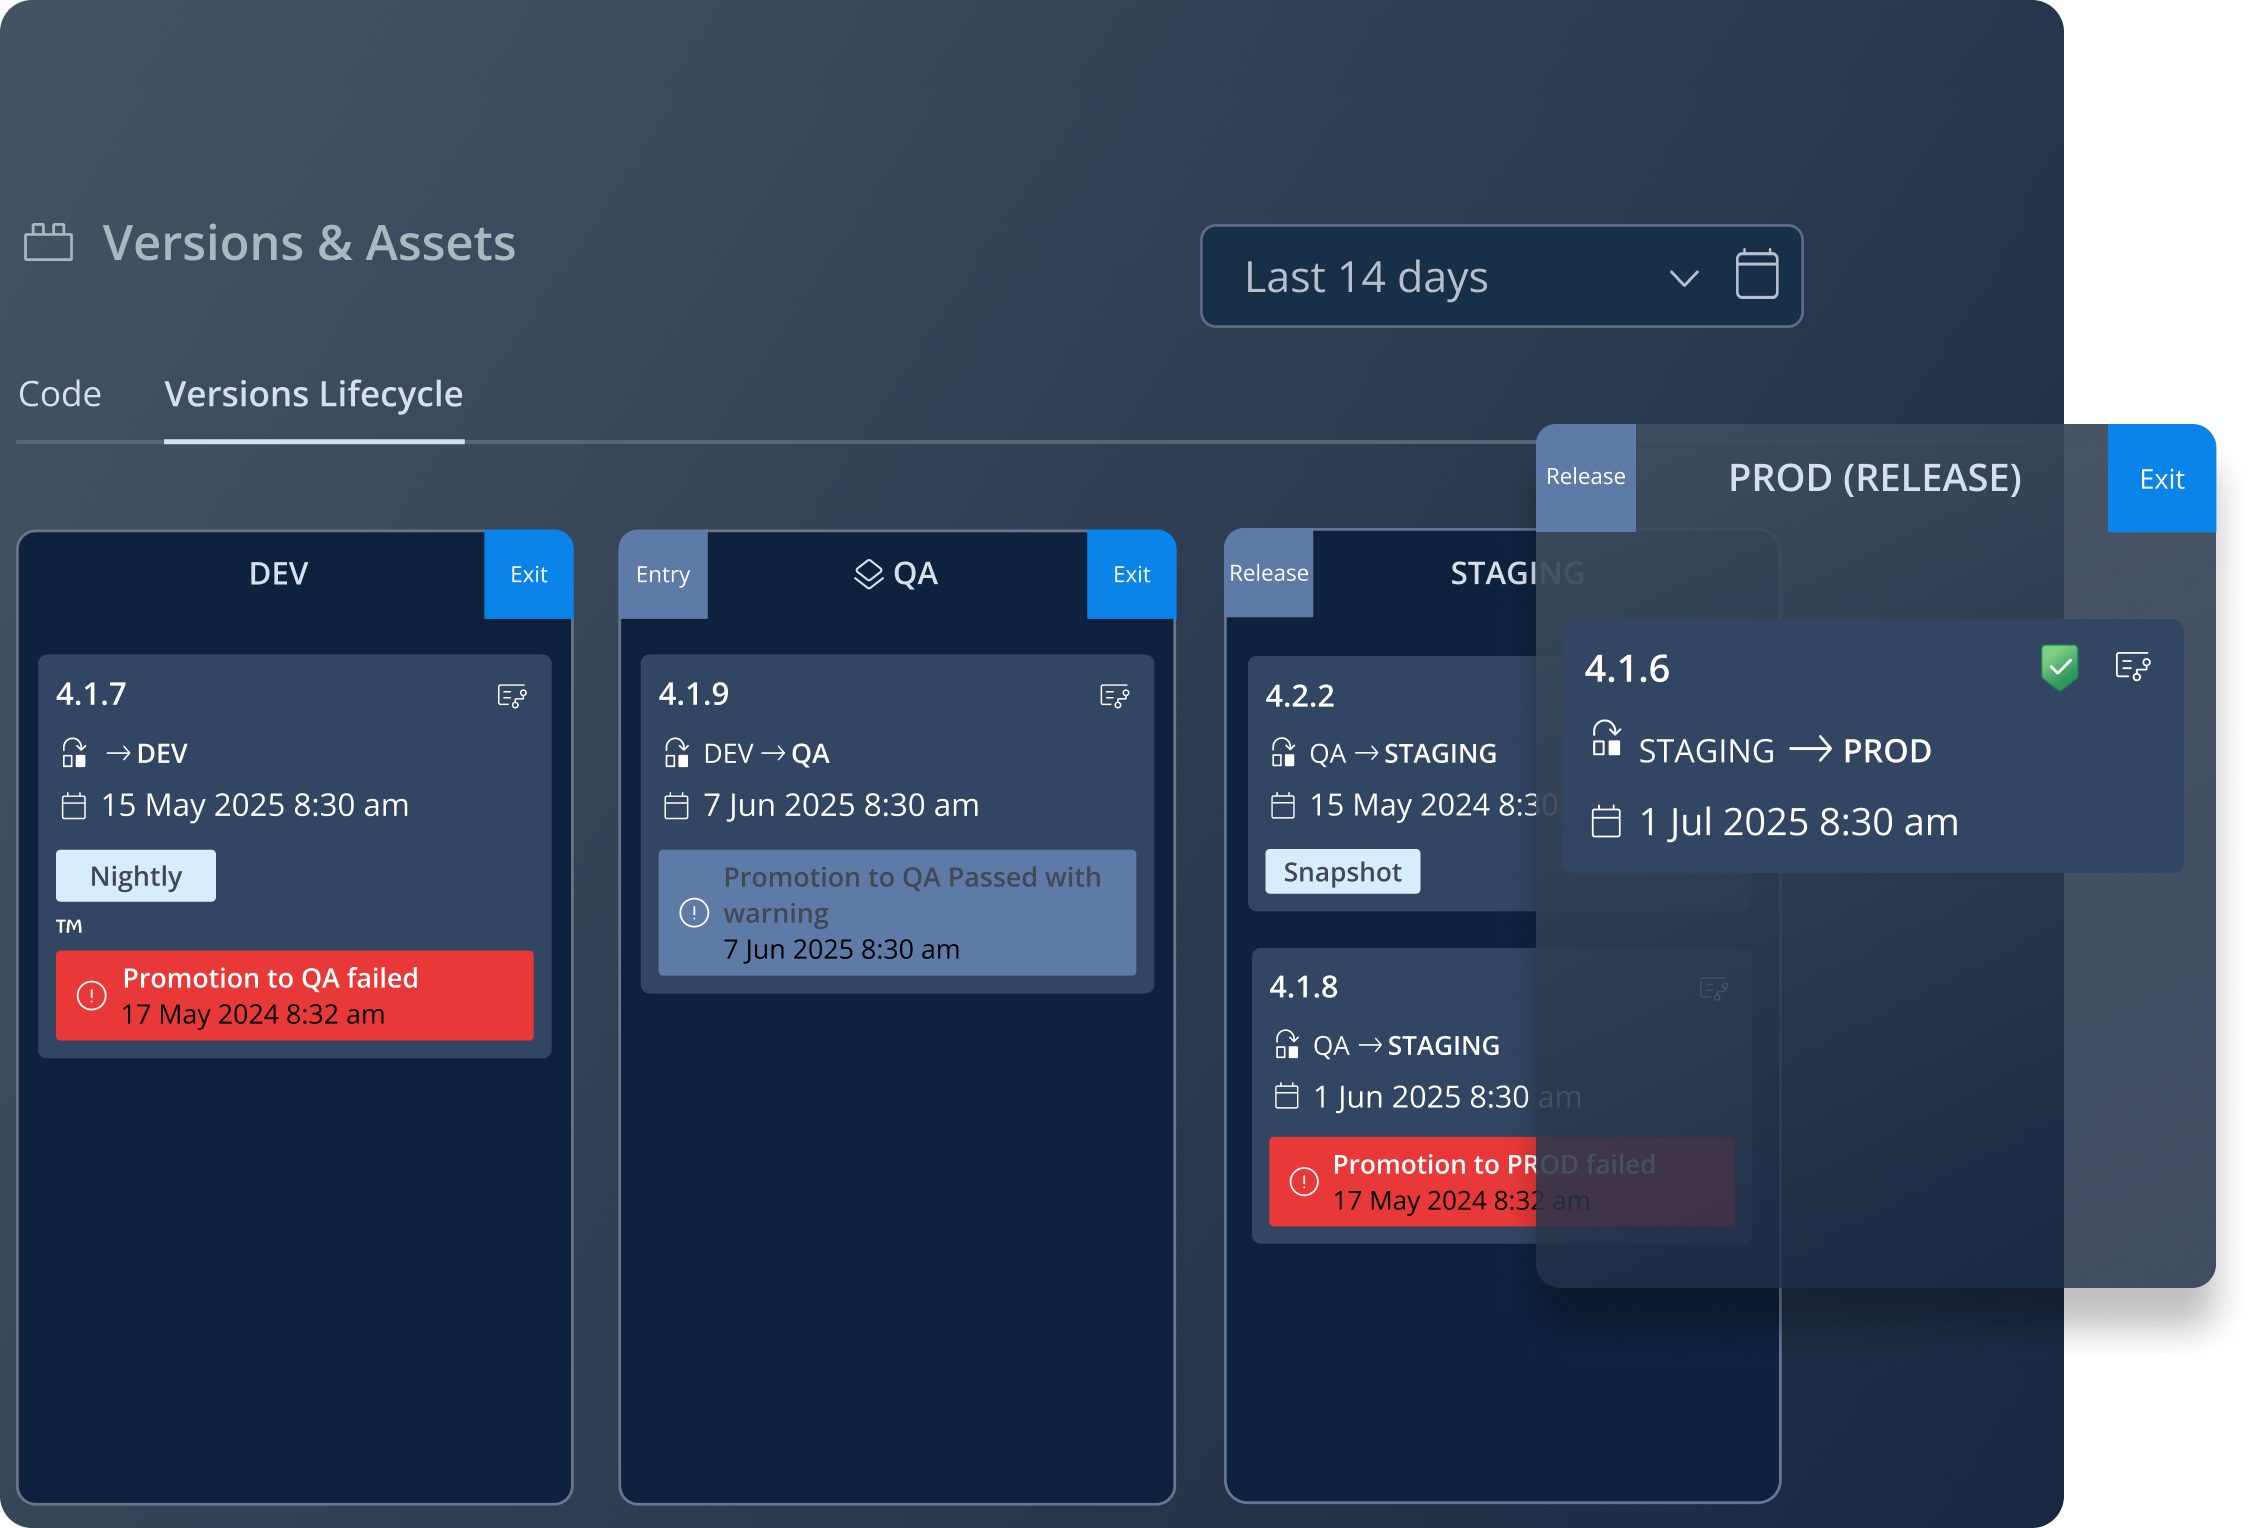
Task: Click the green verified shield on version 4.1.6
Action: [2059, 665]
